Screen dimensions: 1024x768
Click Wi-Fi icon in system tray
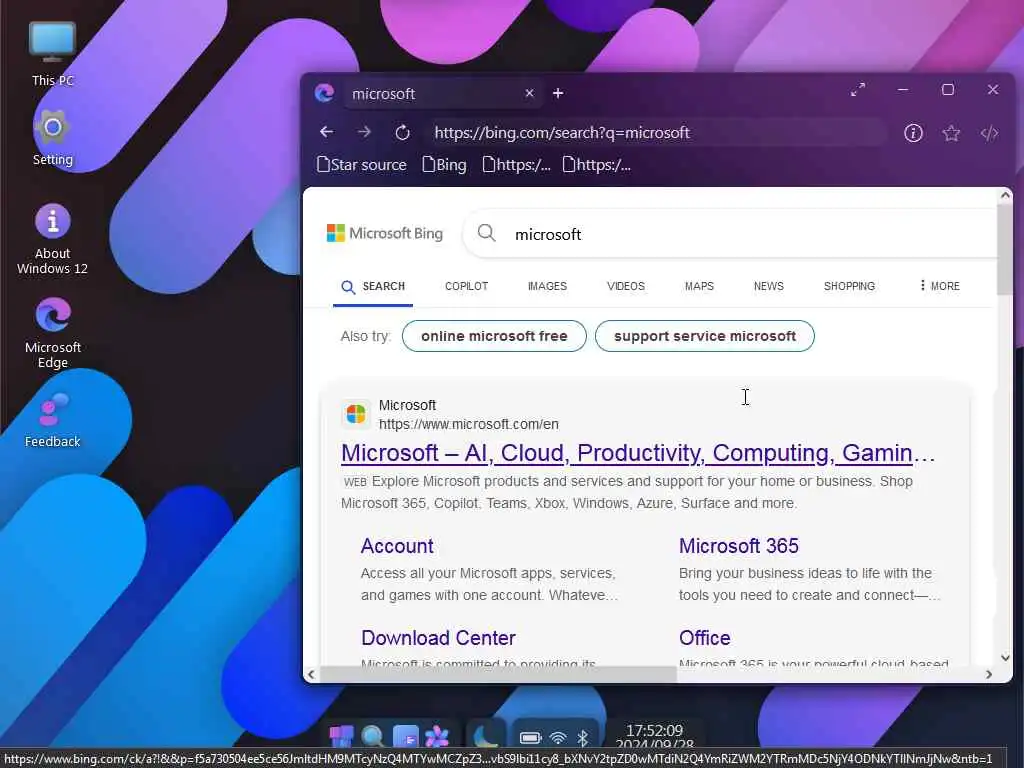click(x=558, y=738)
